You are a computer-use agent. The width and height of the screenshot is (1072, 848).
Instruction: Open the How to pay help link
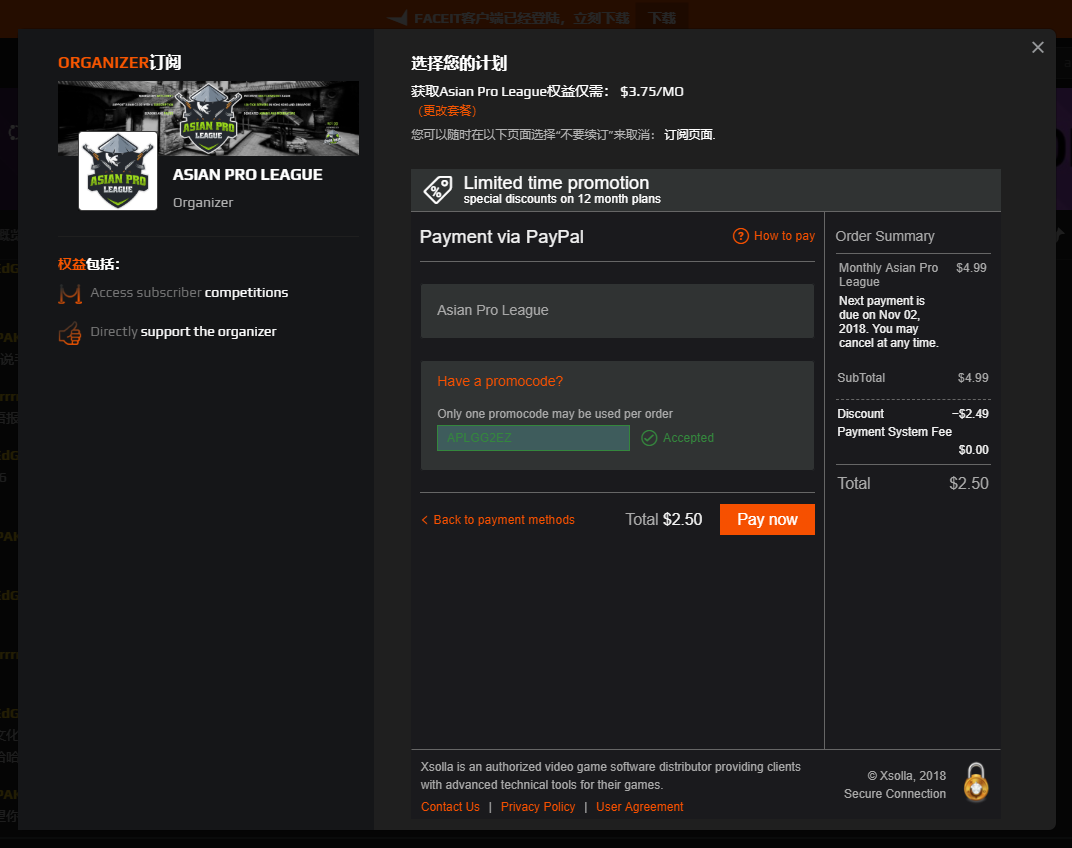point(784,236)
